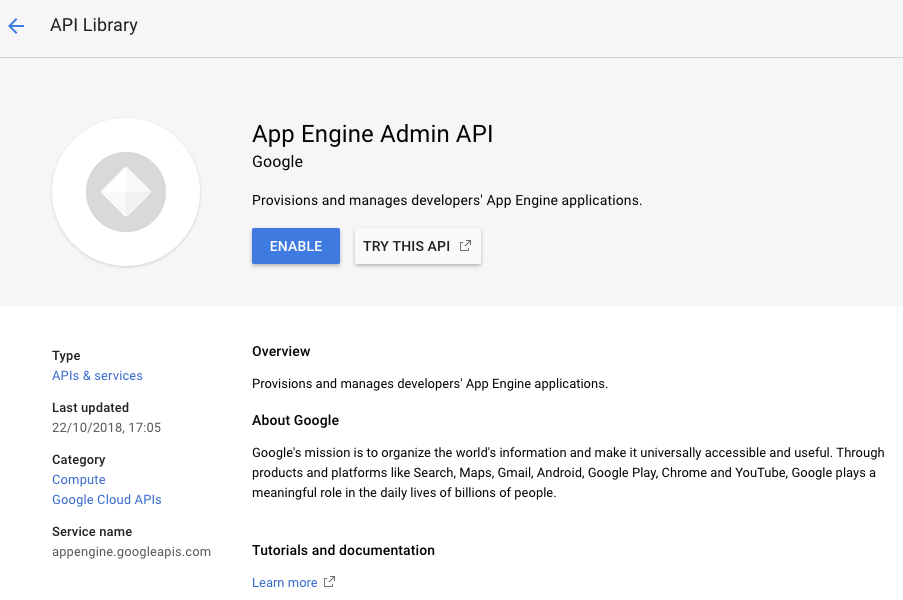Enable the App Engine Admin API

pyautogui.click(x=295, y=246)
